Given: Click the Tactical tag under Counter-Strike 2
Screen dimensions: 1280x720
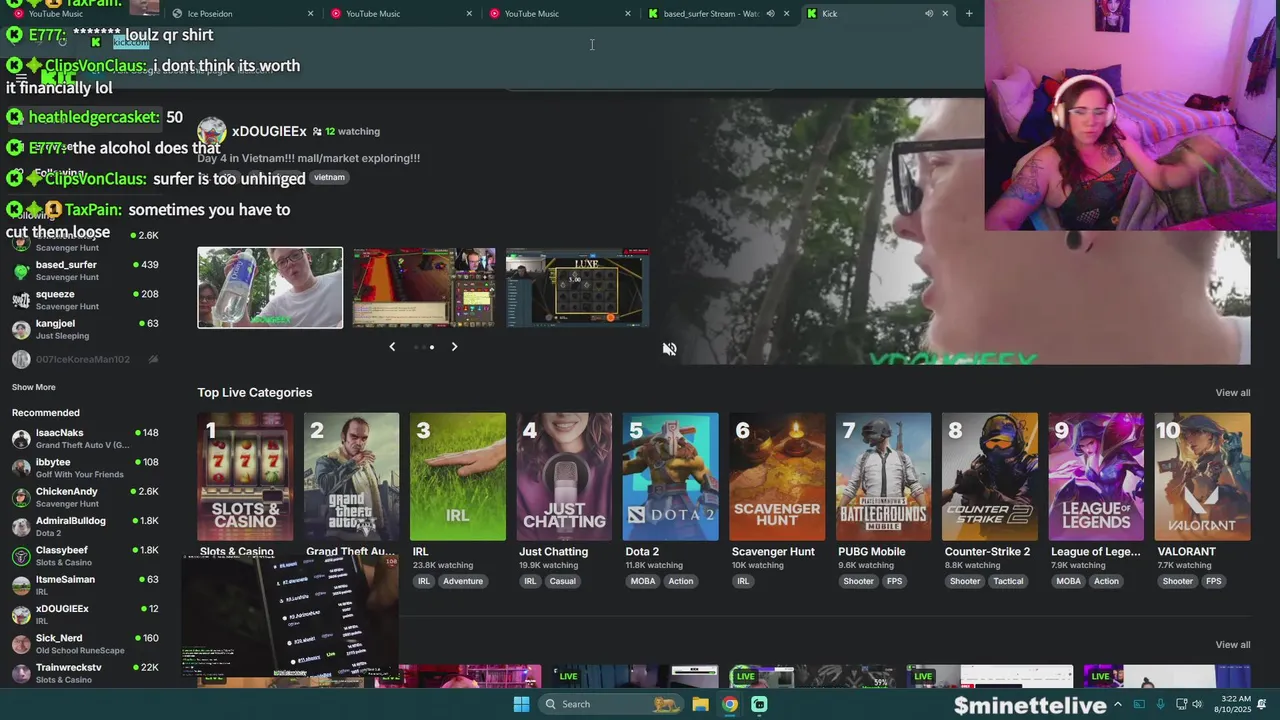Looking at the screenshot, I should coord(1008,581).
